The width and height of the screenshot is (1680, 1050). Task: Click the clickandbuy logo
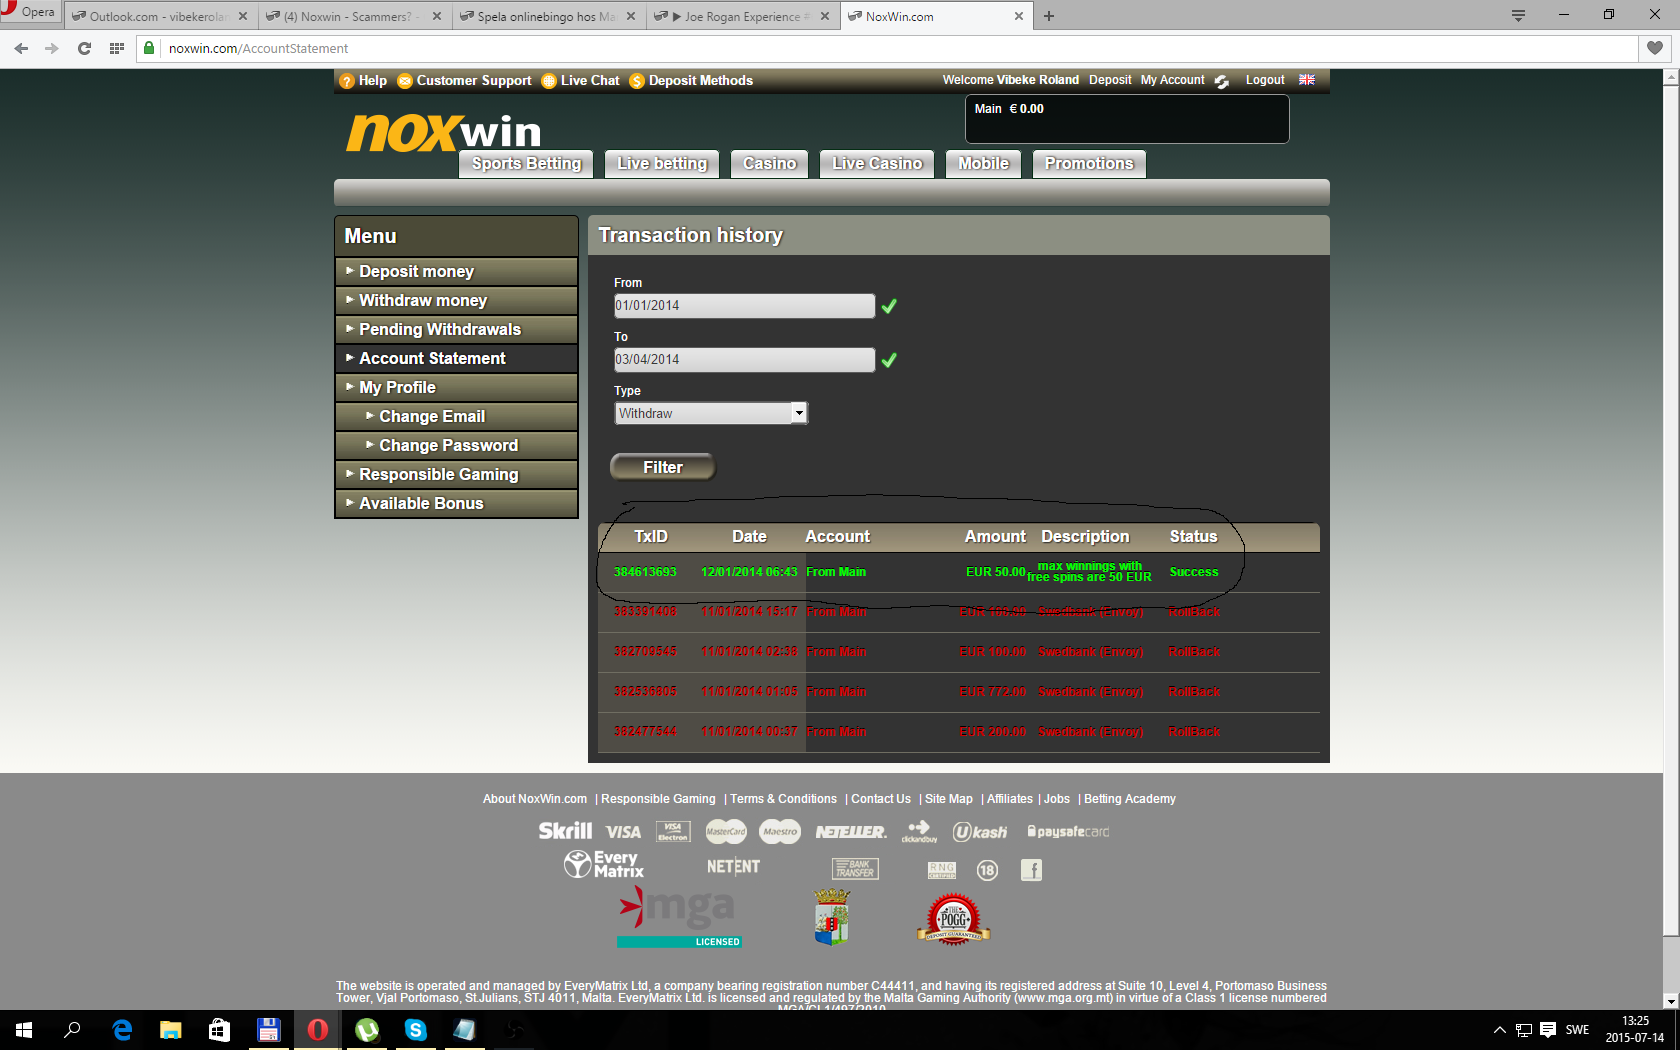919,831
